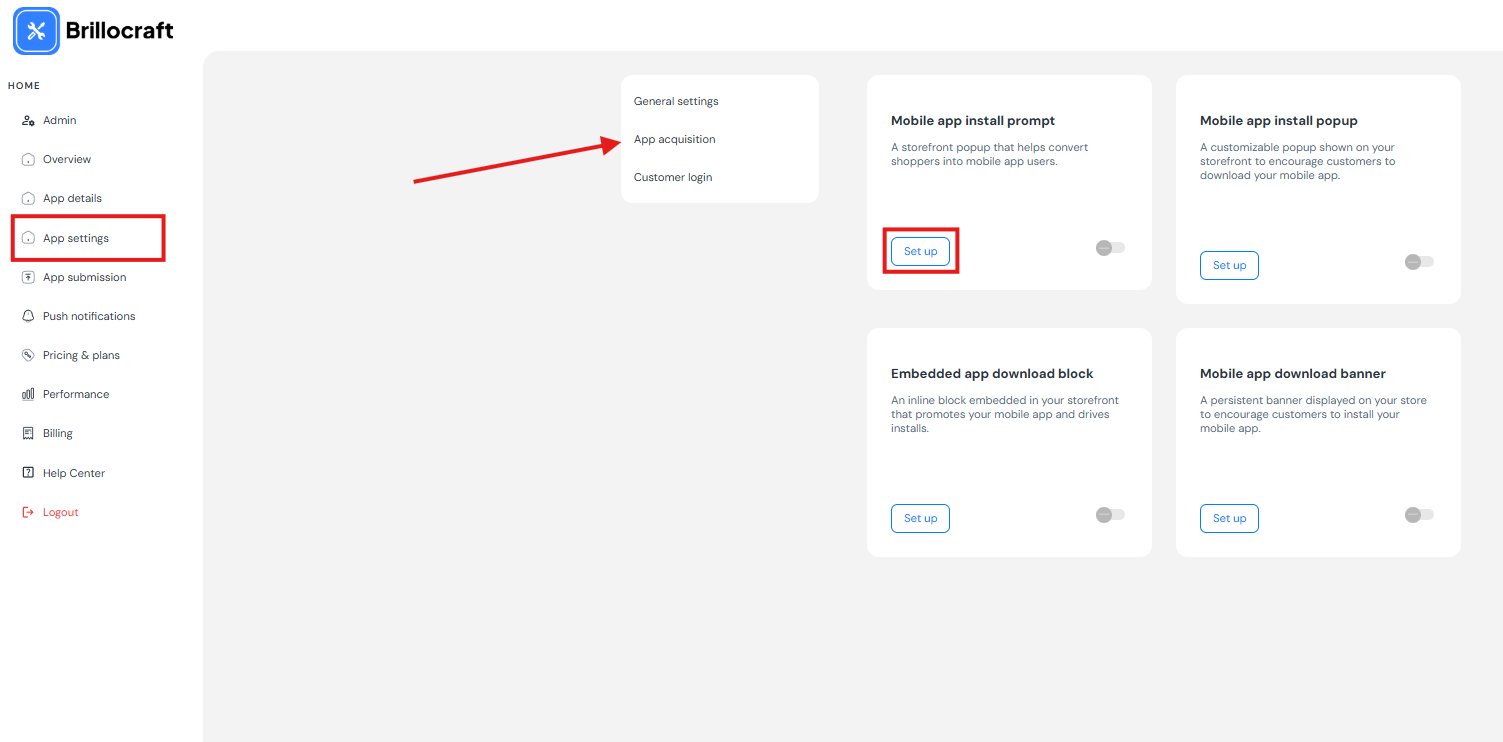Open the General settings tab
The height and width of the screenshot is (742, 1503).
tap(676, 101)
